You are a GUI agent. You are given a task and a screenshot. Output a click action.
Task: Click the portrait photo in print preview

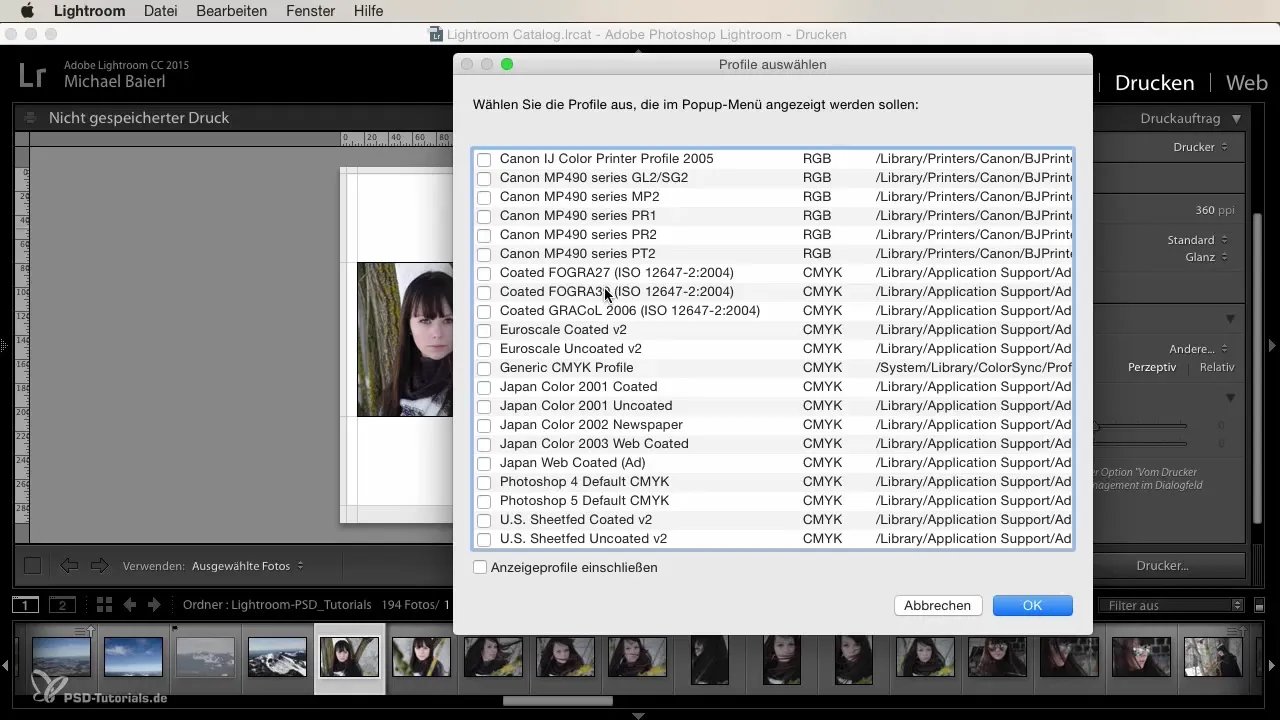click(x=405, y=339)
